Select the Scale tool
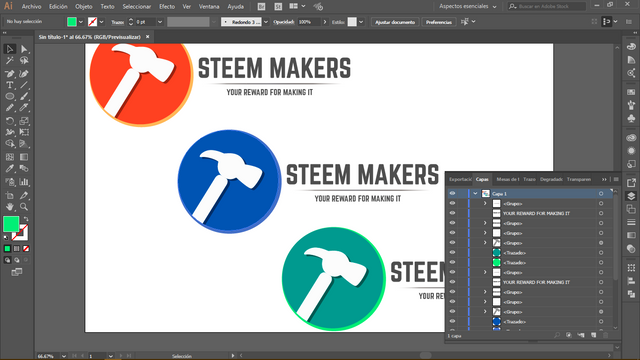This screenshot has width=640, height=360. 24,121
